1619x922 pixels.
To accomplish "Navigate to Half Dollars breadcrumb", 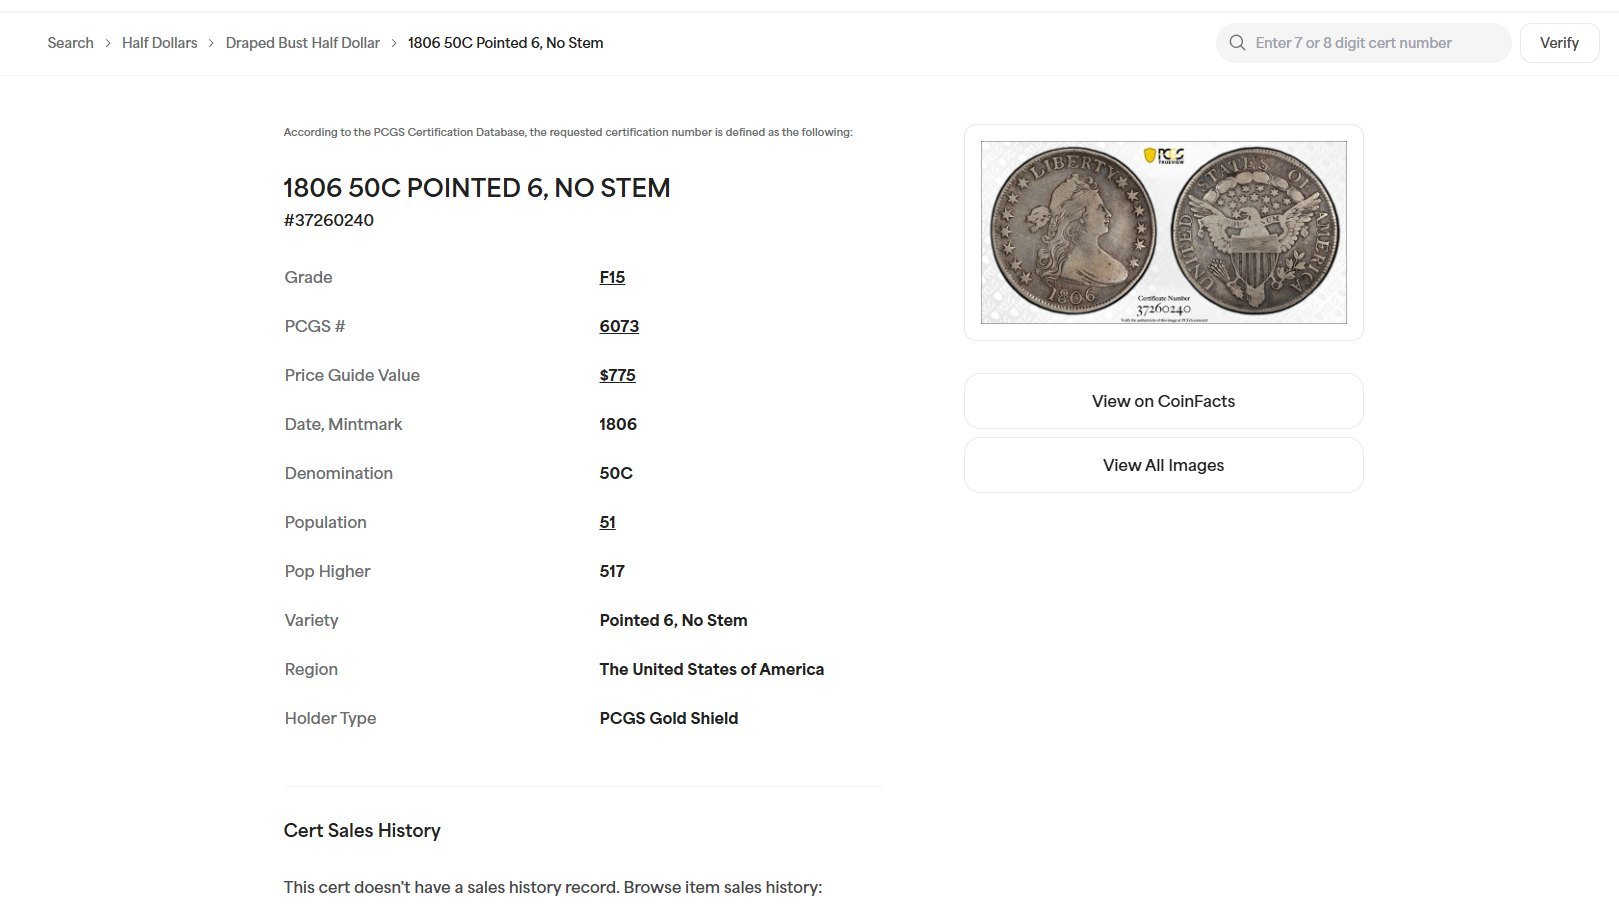I will (x=159, y=43).
